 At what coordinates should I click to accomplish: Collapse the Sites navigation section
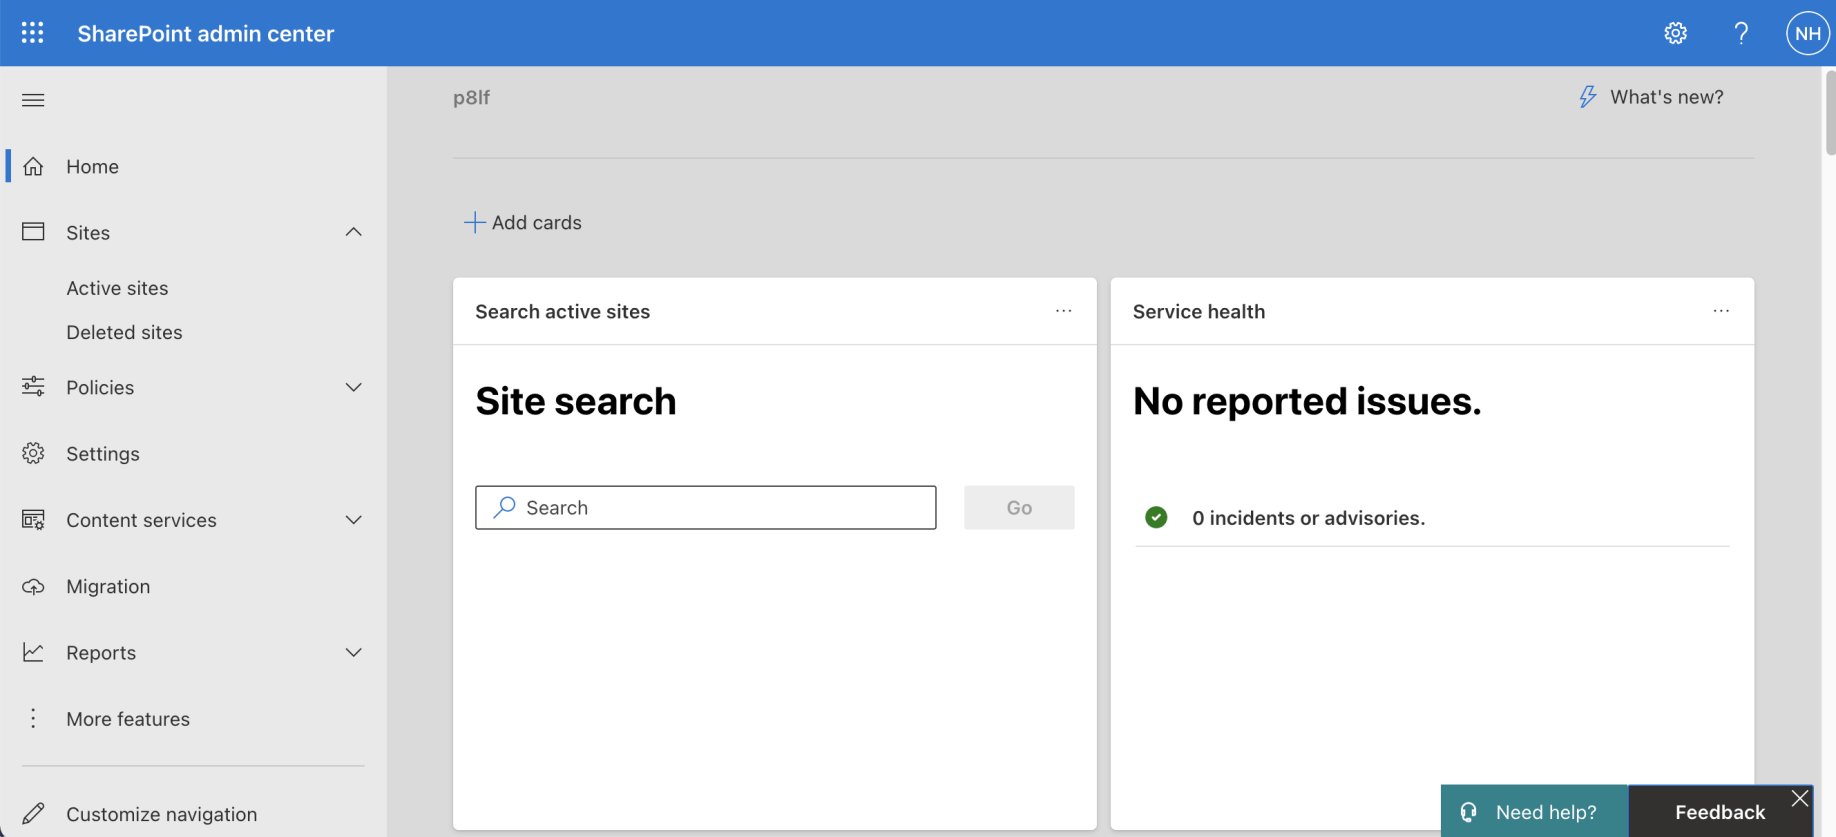353,232
